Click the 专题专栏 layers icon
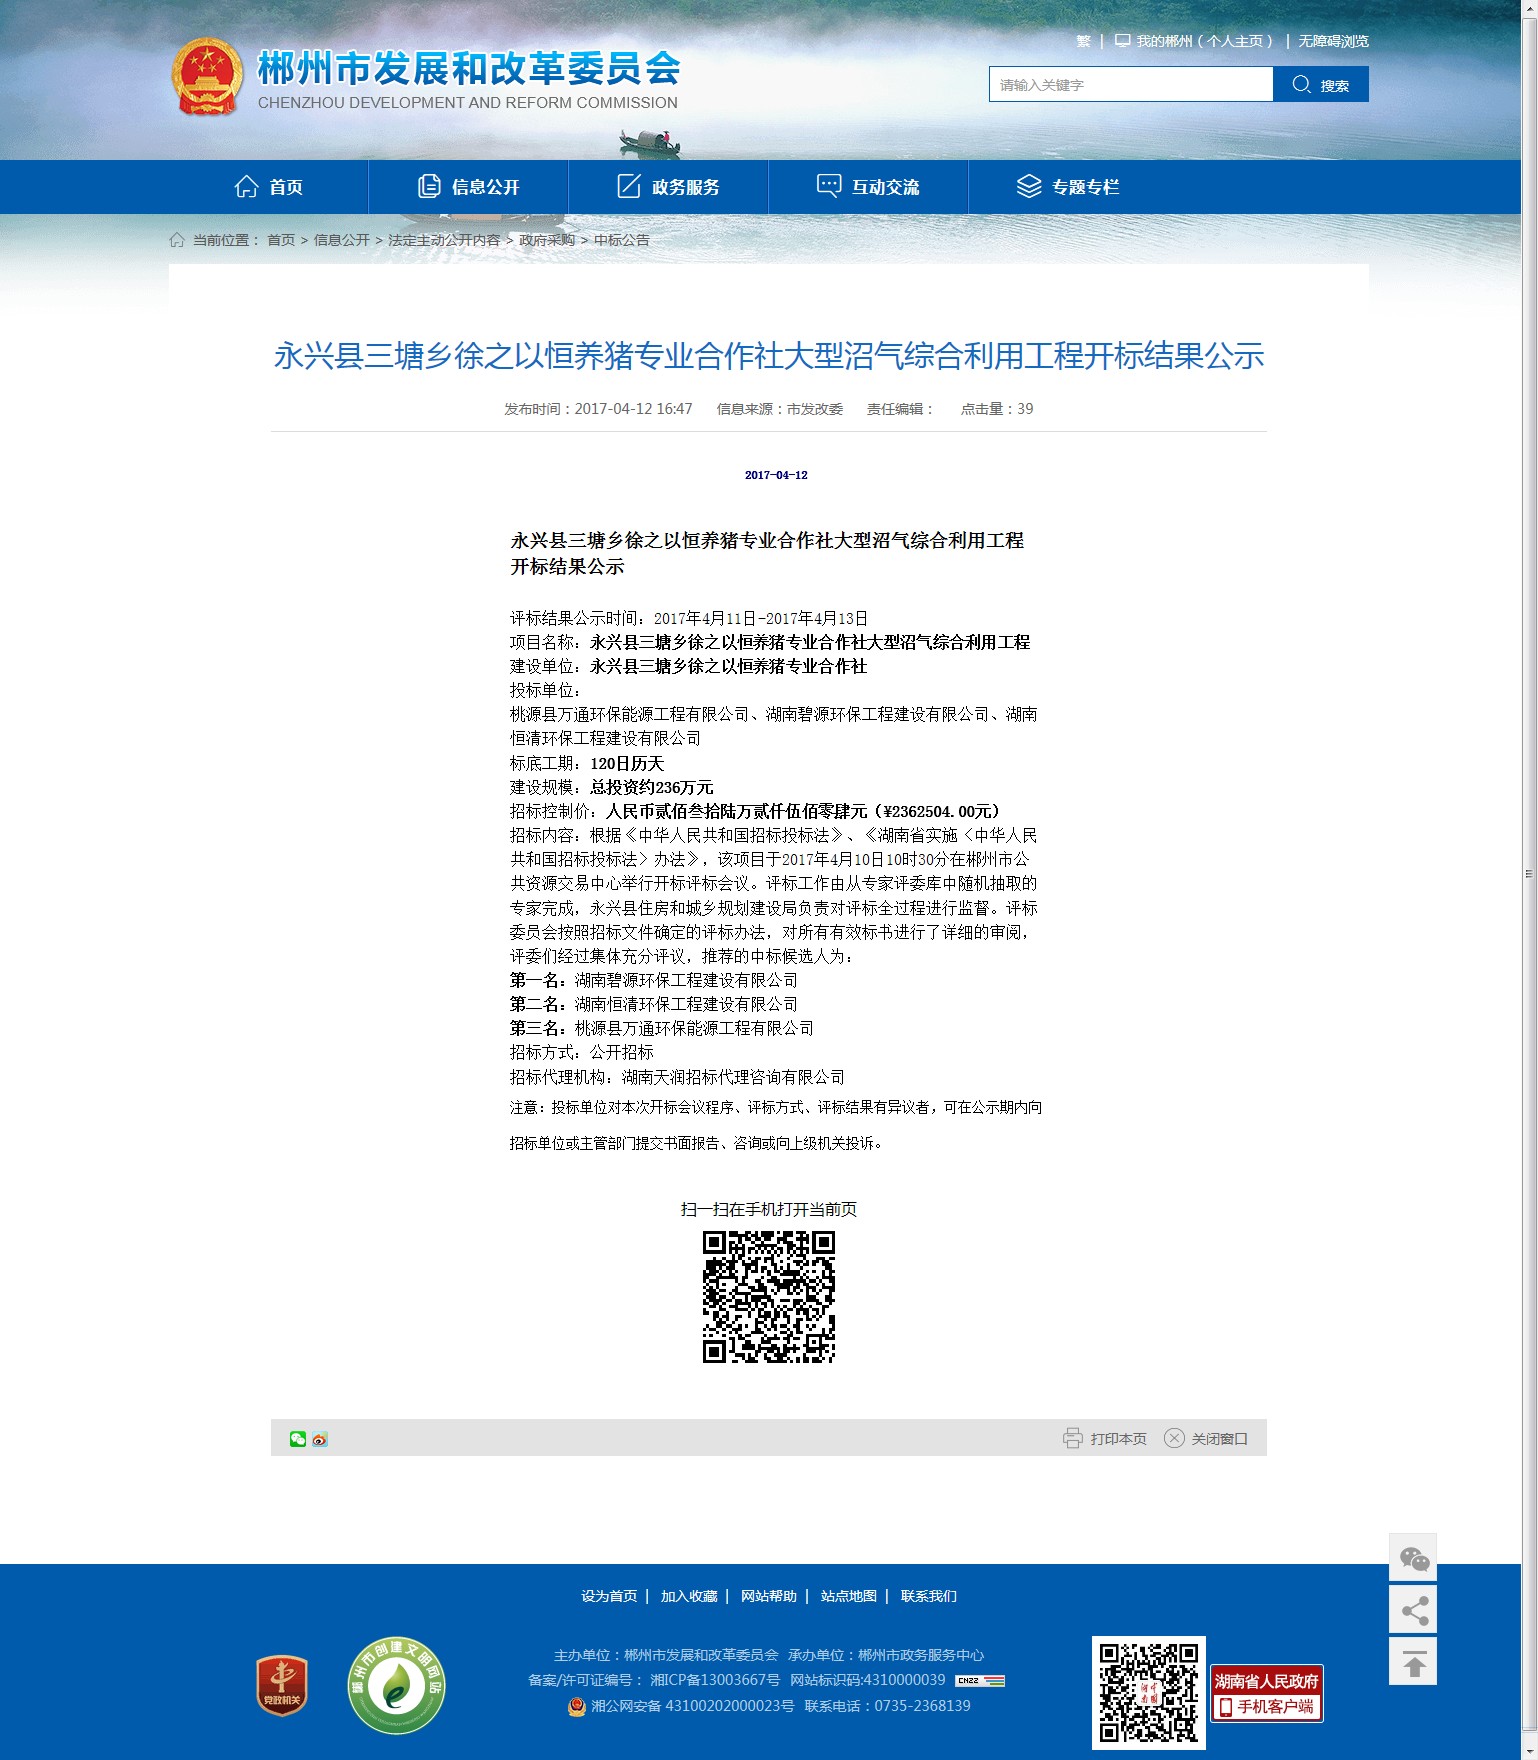The width and height of the screenshot is (1538, 1760). tap(1029, 187)
